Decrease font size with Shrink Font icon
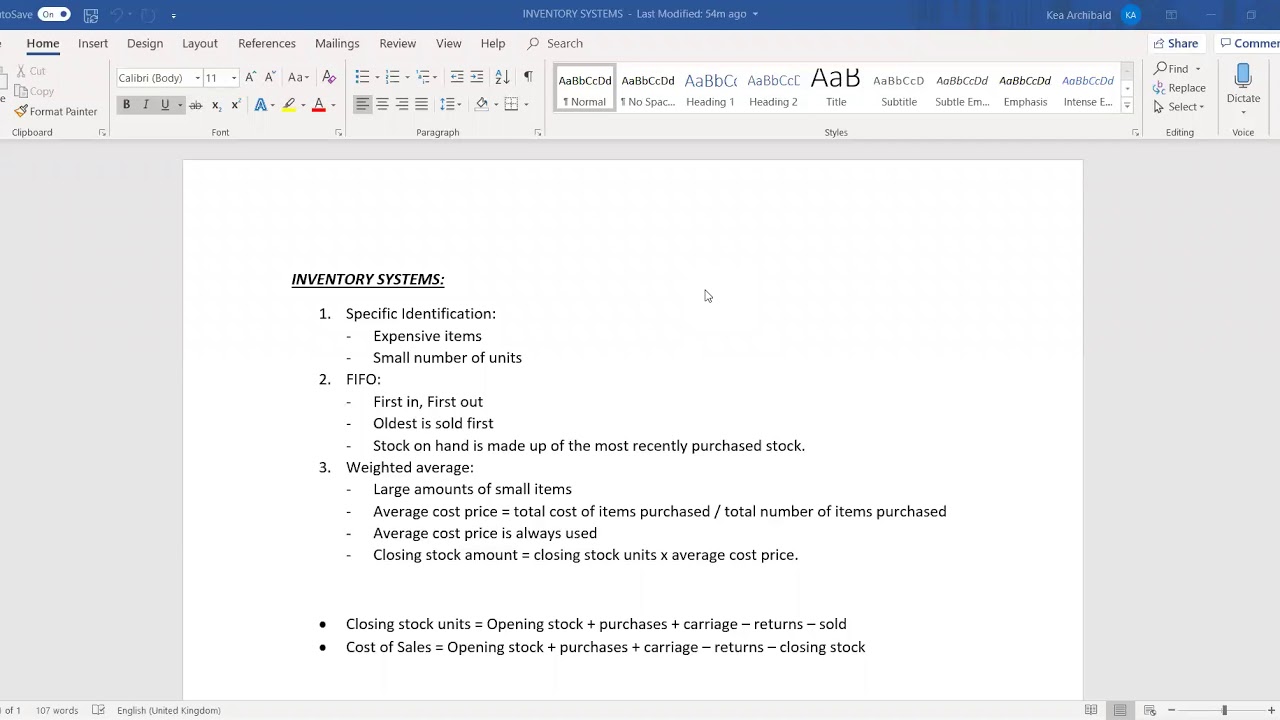1280x720 pixels. click(270, 77)
